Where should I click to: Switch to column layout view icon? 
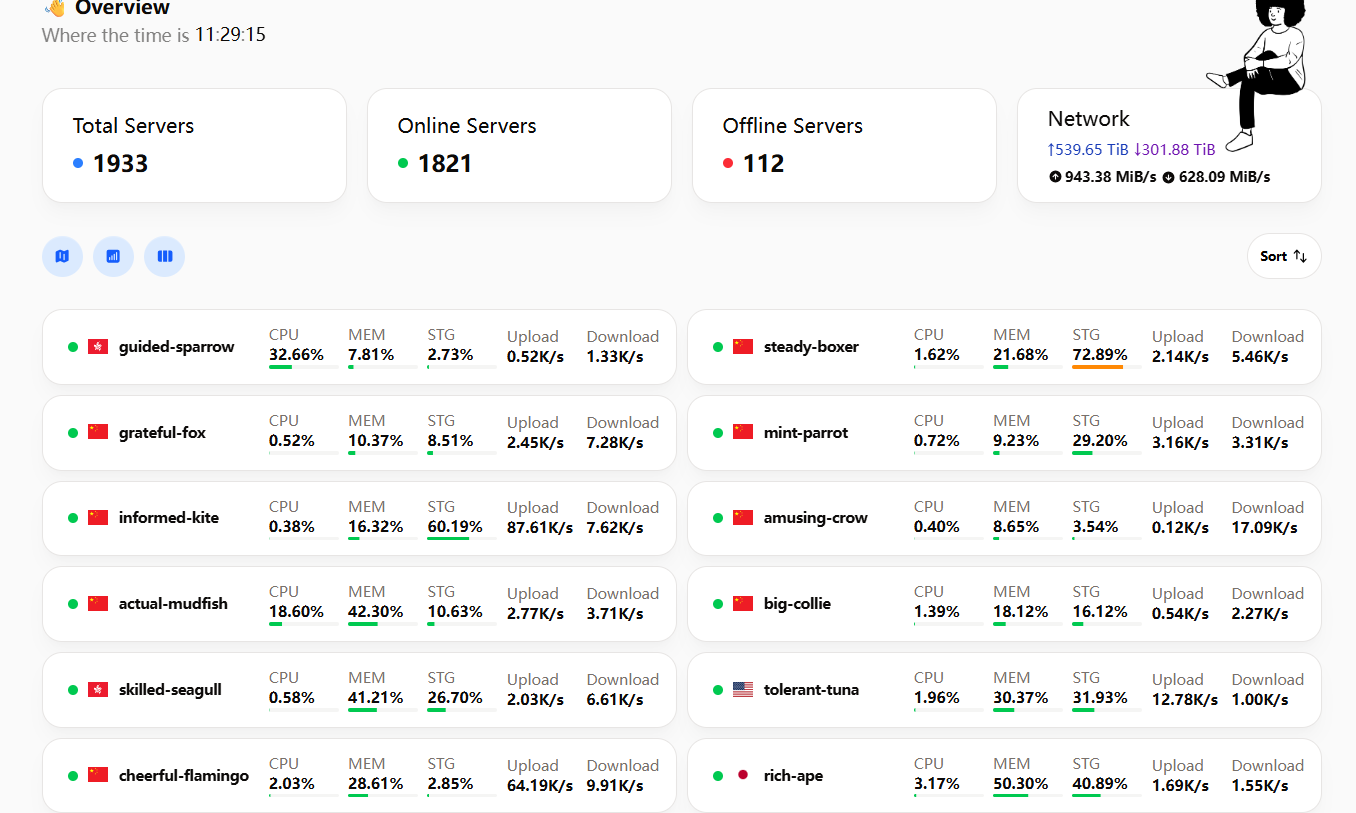click(x=164, y=256)
